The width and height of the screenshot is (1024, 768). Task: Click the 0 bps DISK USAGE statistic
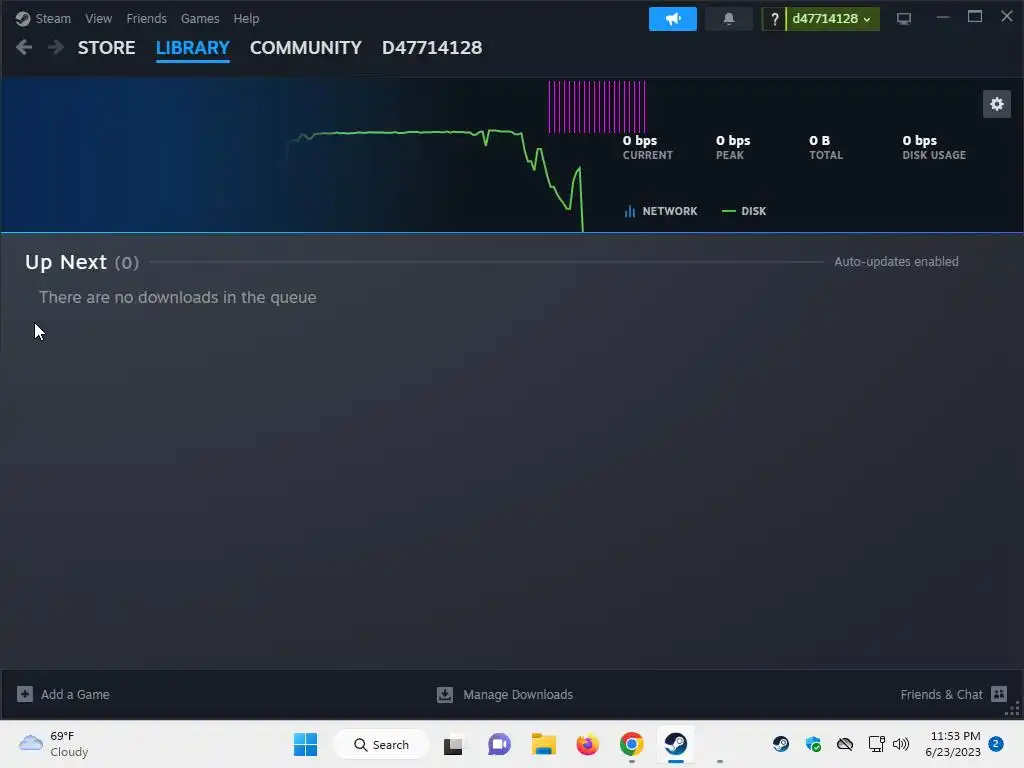point(934,147)
